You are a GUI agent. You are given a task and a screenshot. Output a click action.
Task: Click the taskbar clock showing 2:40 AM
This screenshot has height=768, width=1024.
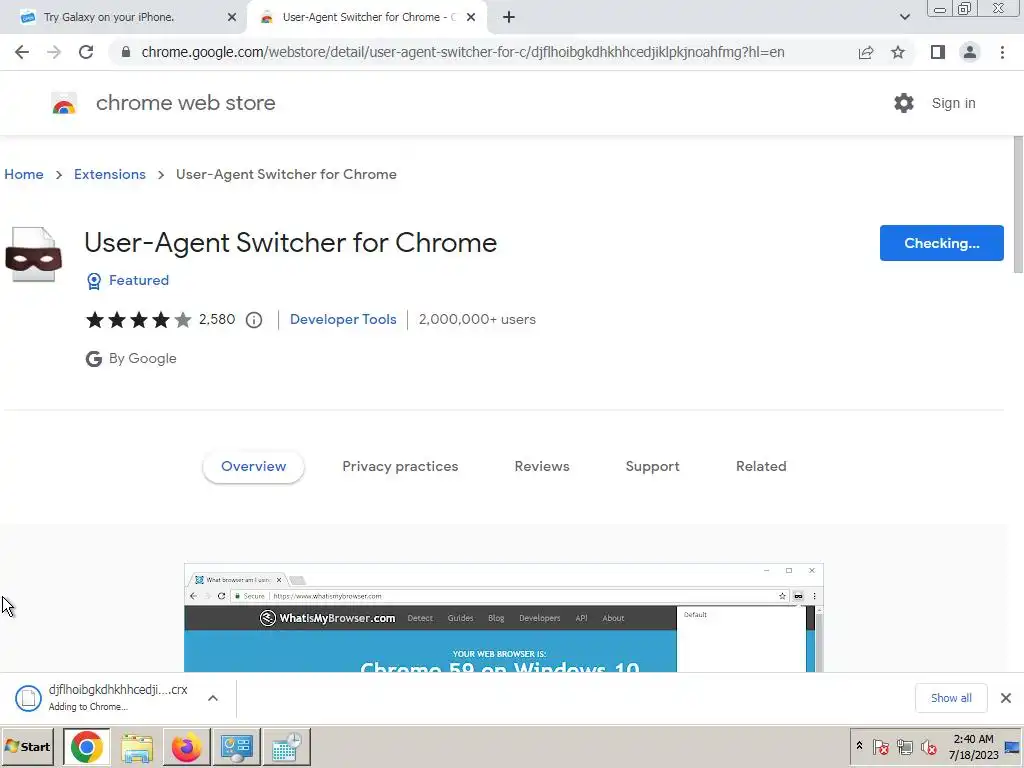[973, 746]
